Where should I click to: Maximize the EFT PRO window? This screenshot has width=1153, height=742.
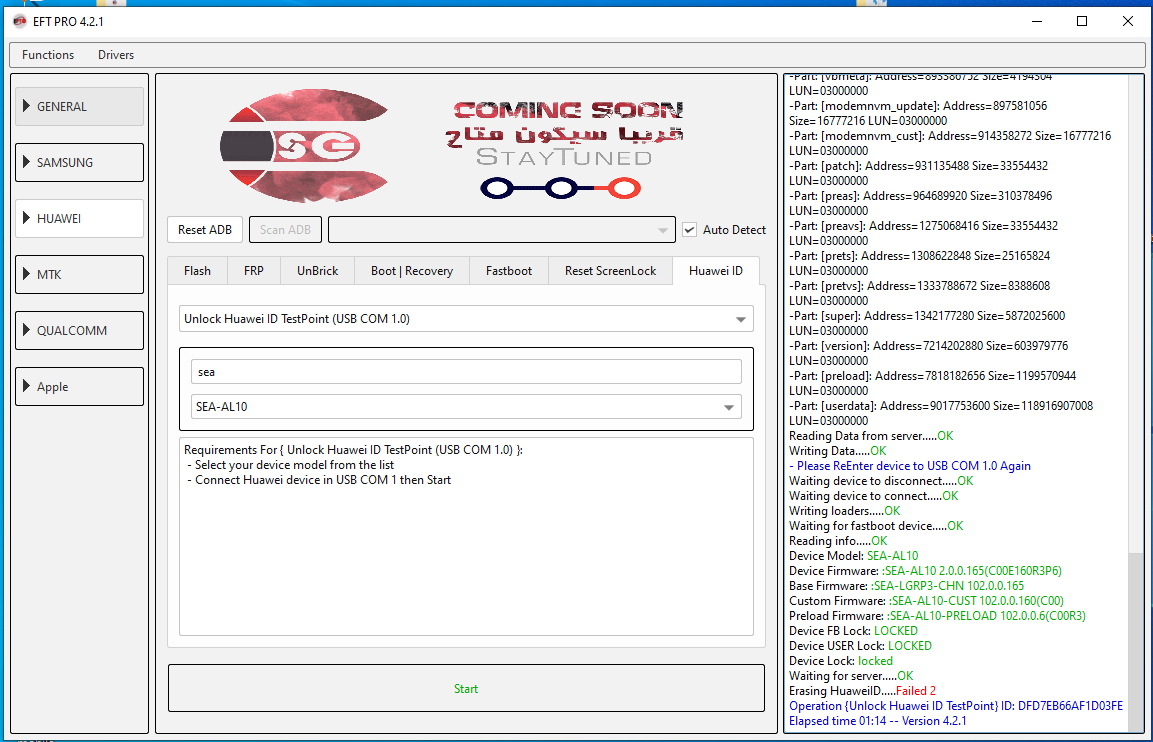1082,21
